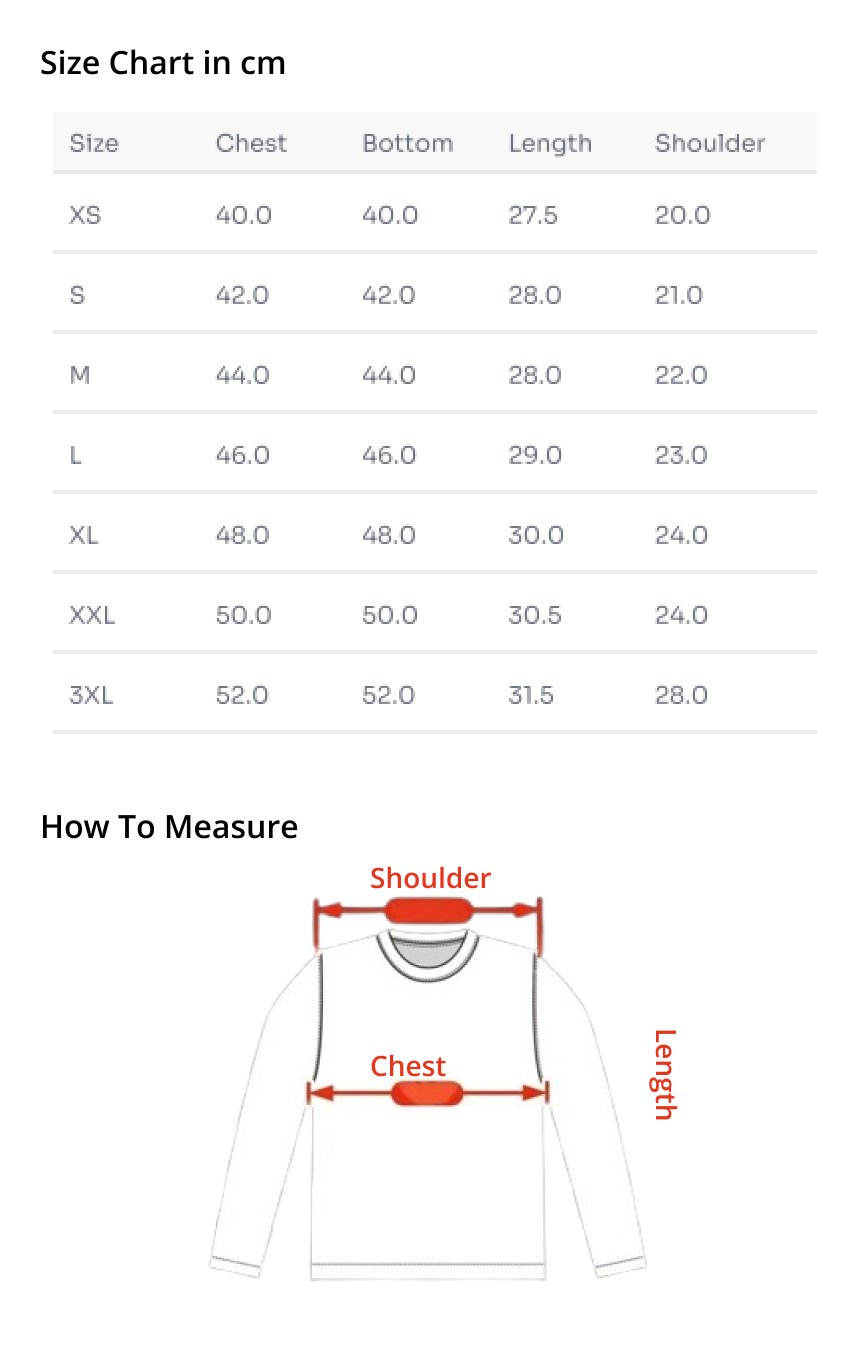Click the XS size row label
Screen dimensions: 862x1362
coord(85,215)
